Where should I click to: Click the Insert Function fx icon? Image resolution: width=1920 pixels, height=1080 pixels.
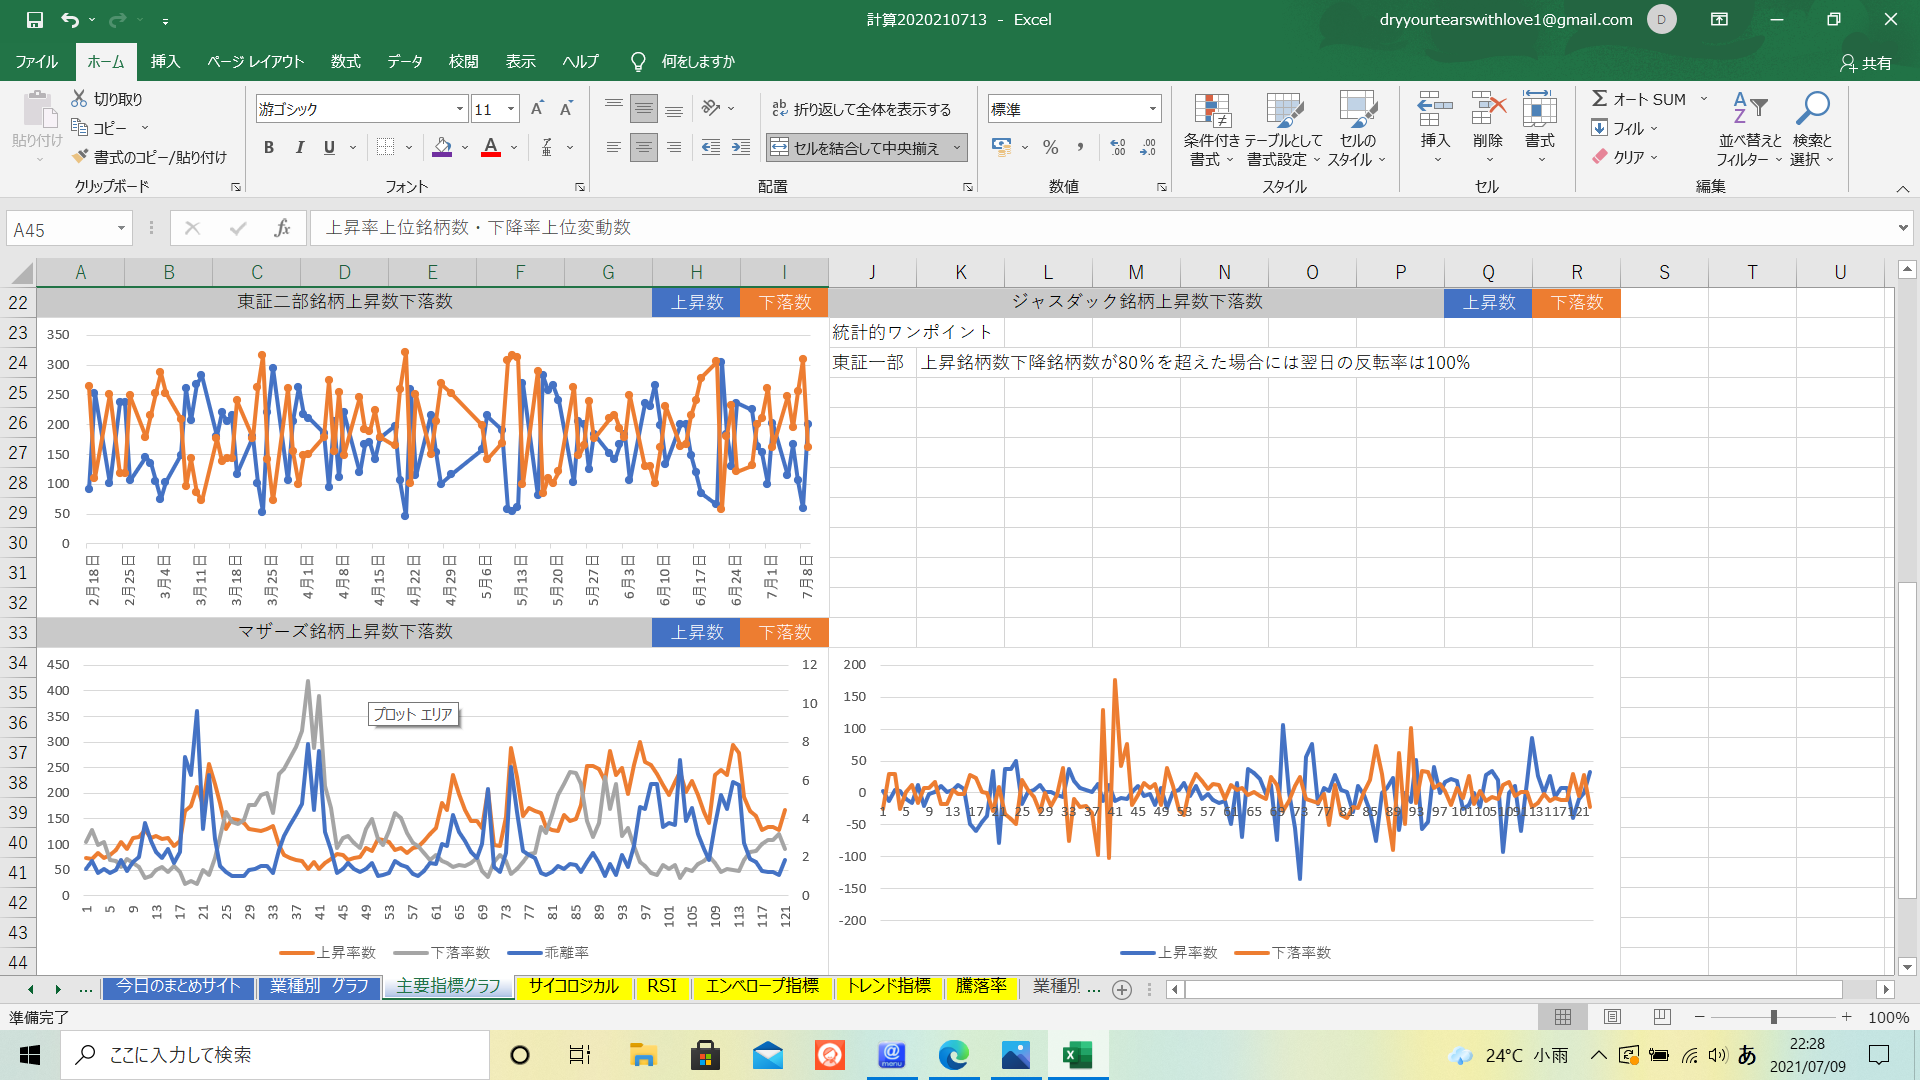tap(282, 228)
